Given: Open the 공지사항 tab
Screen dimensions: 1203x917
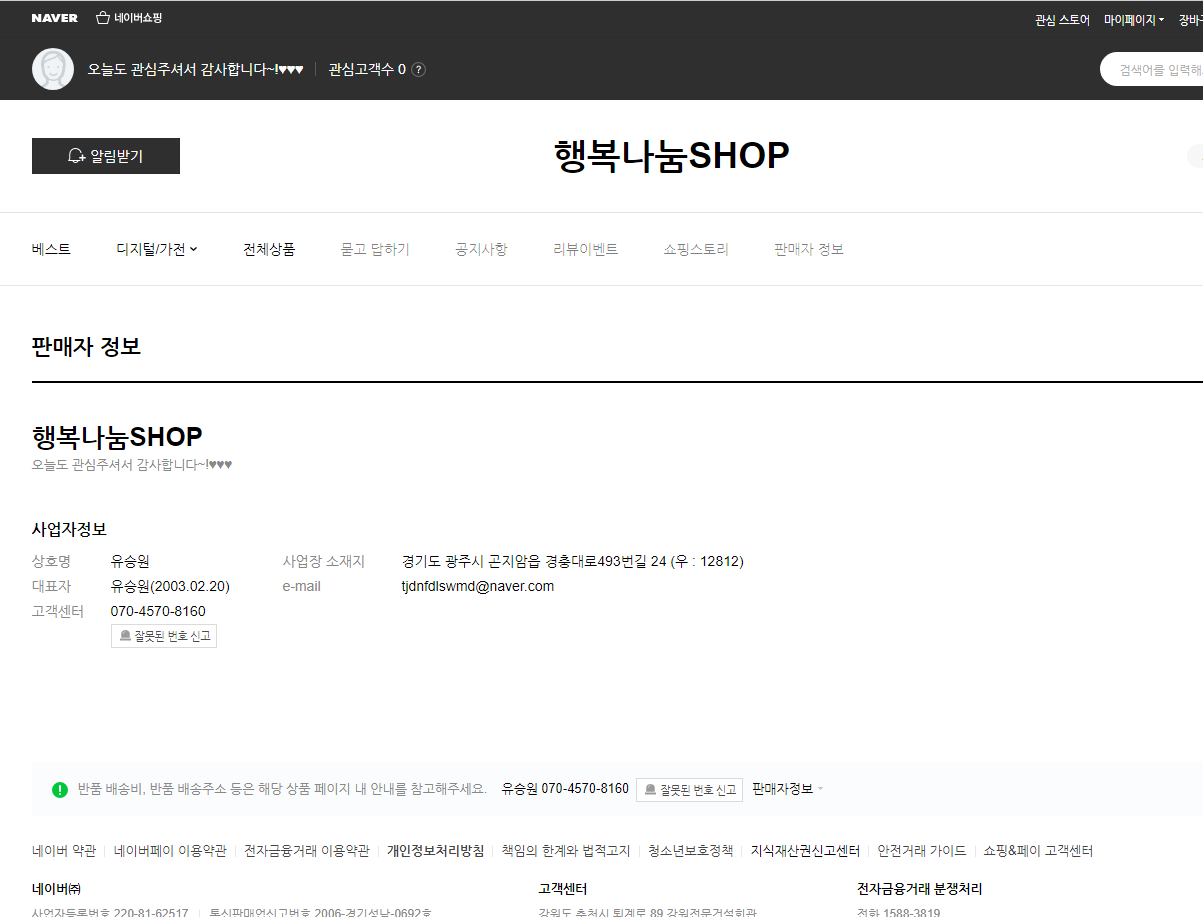Looking at the screenshot, I should click(481, 249).
